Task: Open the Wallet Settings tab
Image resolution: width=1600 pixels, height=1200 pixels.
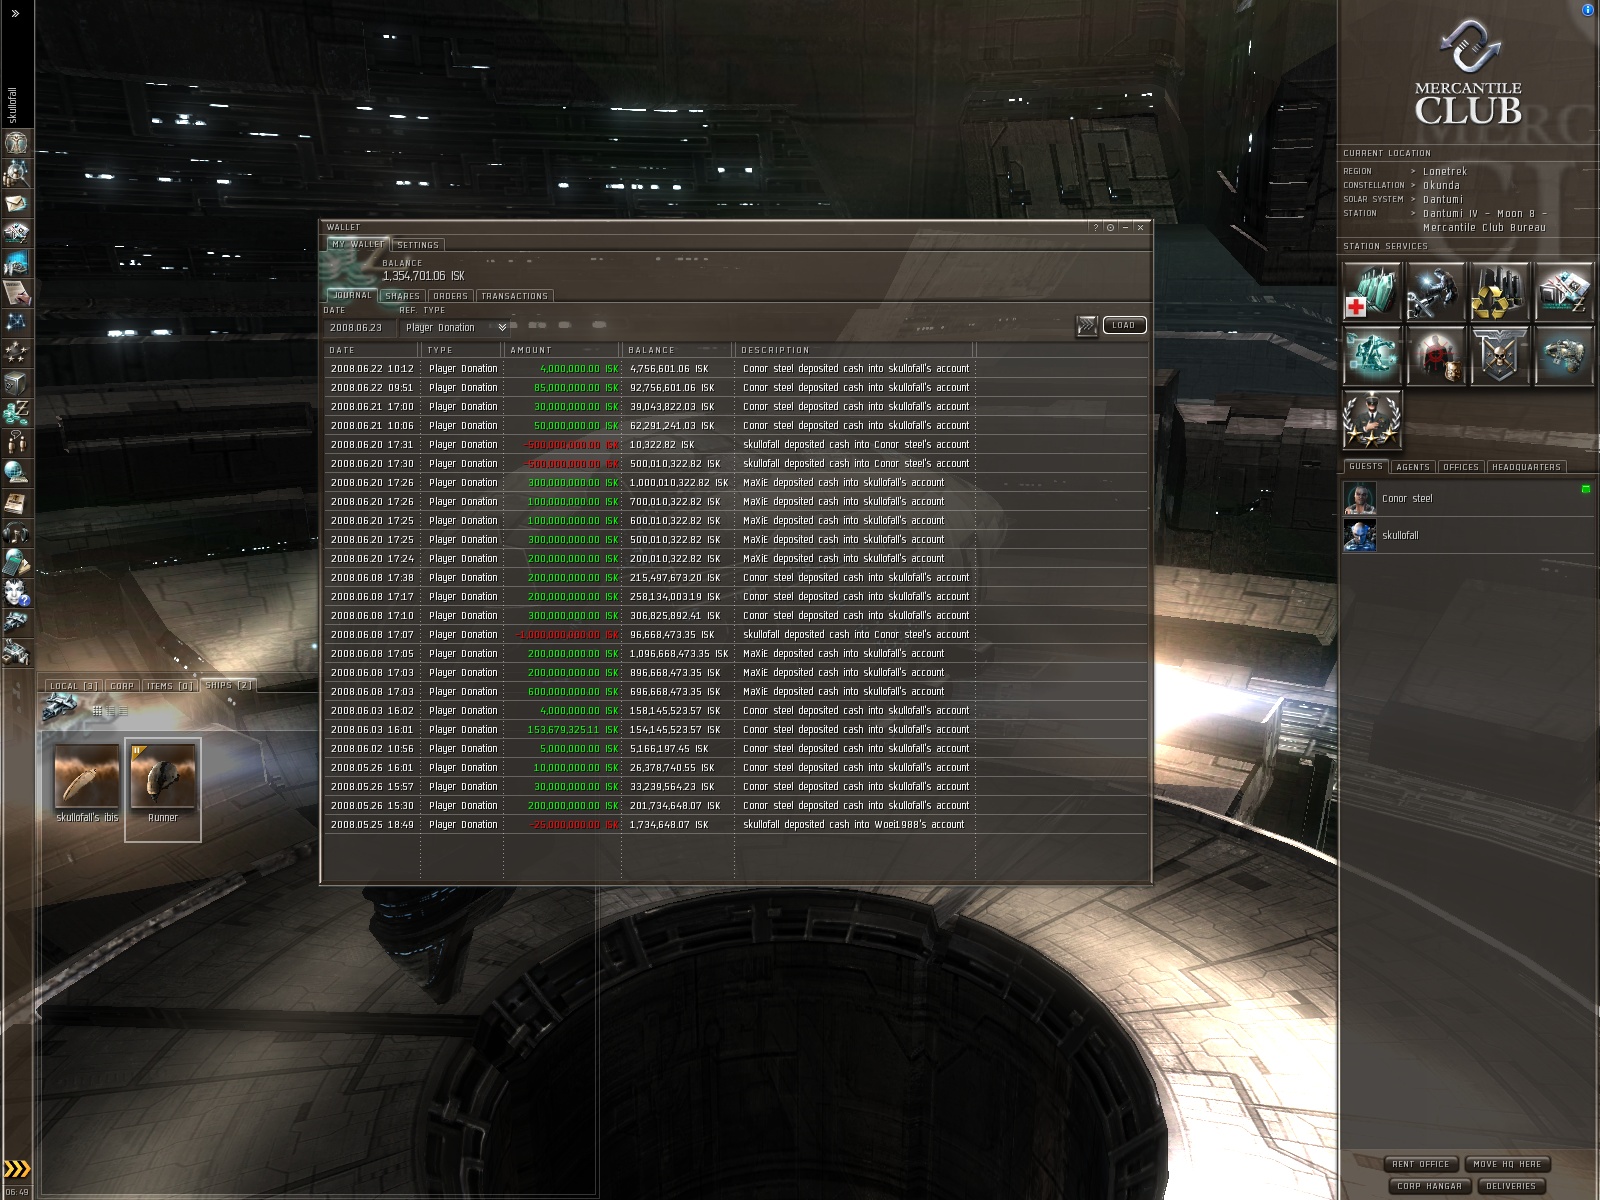Action: click(x=418, y=245)
